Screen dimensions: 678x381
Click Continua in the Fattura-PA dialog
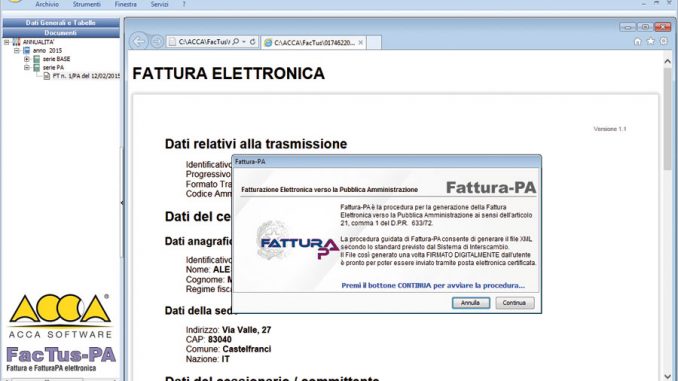coord(515,303)
